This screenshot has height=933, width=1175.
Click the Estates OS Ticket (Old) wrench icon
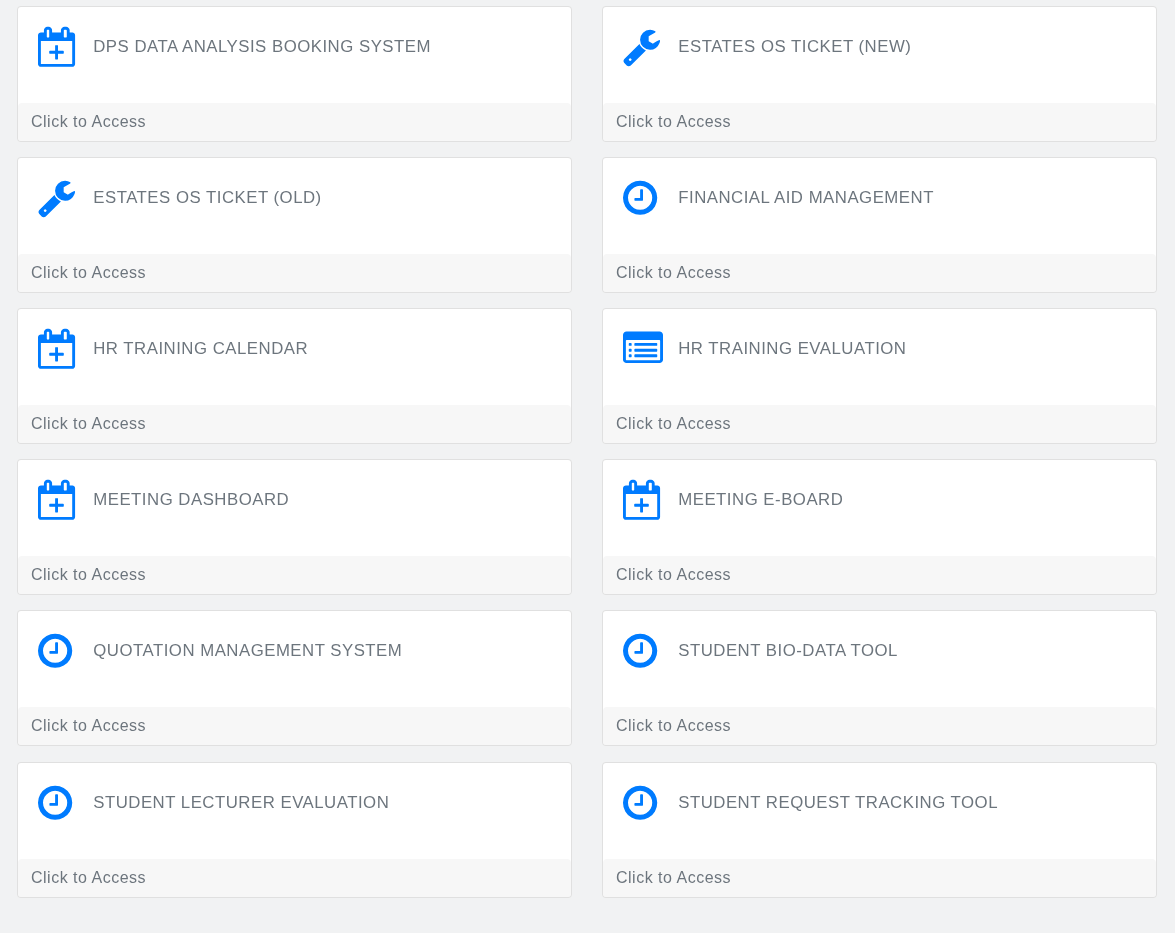56,199
